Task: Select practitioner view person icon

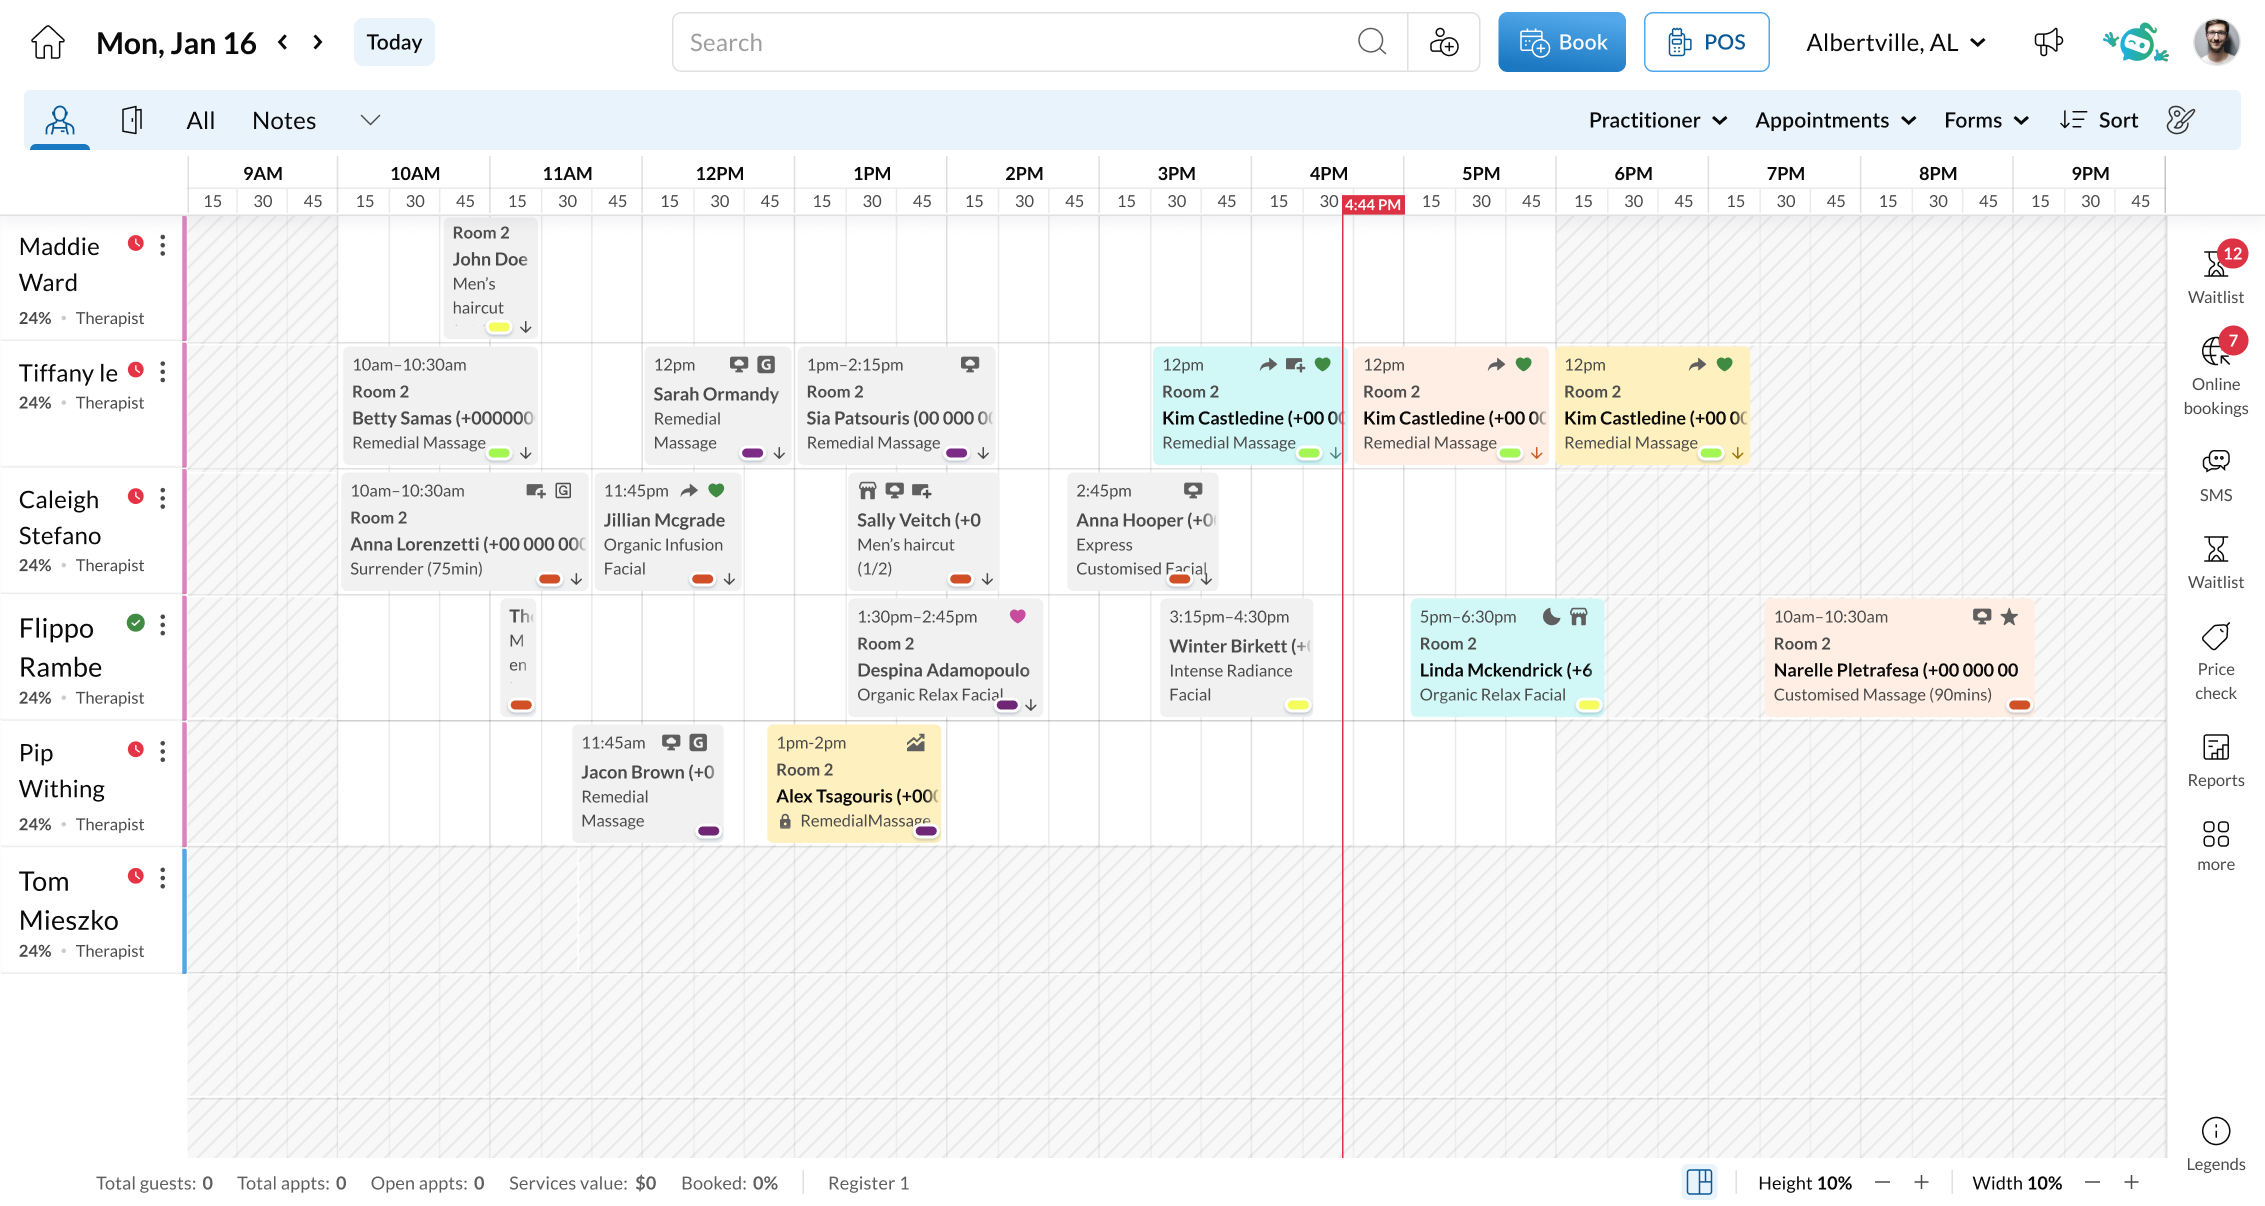Action: tap(60, 120)
